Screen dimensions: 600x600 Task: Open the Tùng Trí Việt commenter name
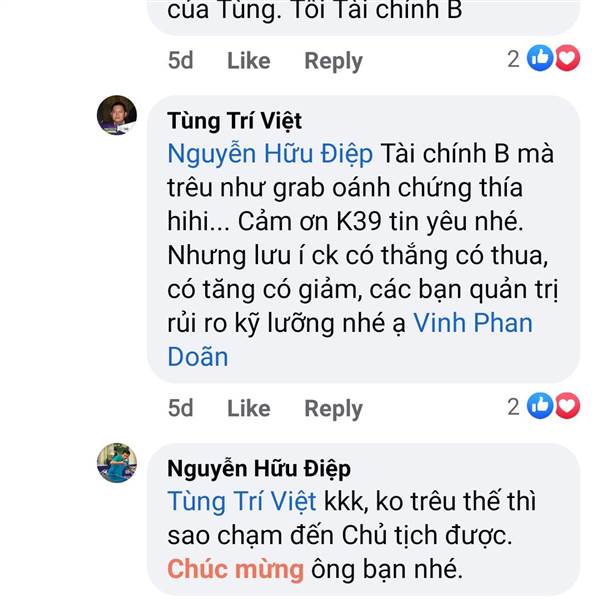click(x=235, y=121)
